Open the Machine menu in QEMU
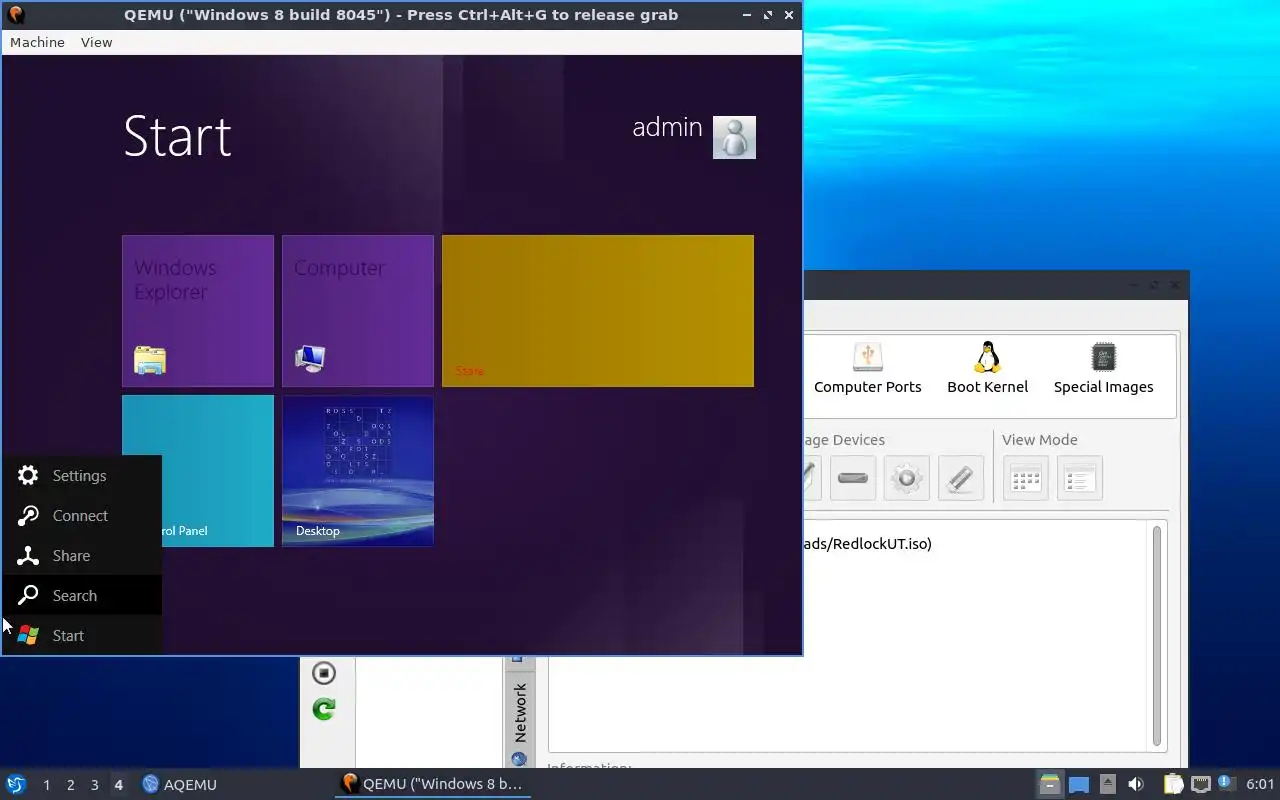Screen dimensions: 1280x800 pos(37,42)
